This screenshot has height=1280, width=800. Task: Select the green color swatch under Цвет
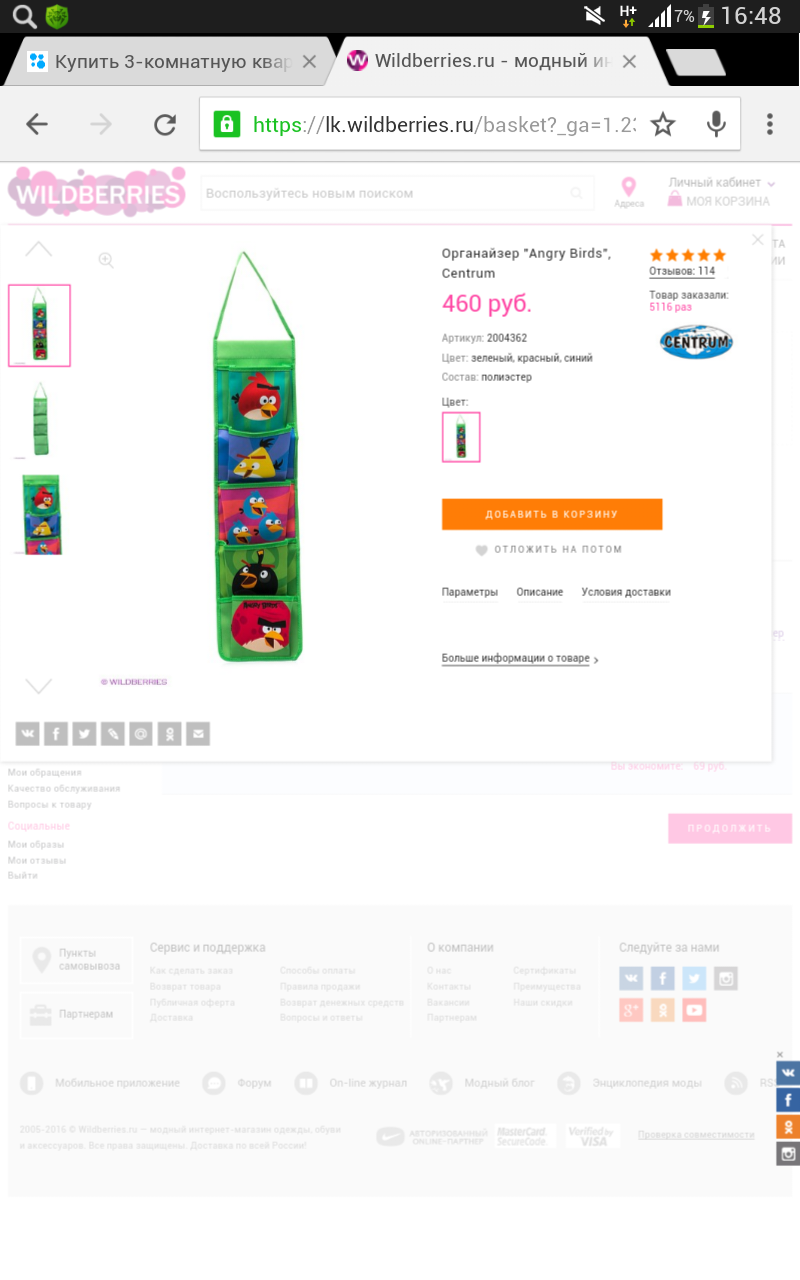point(461,437)
